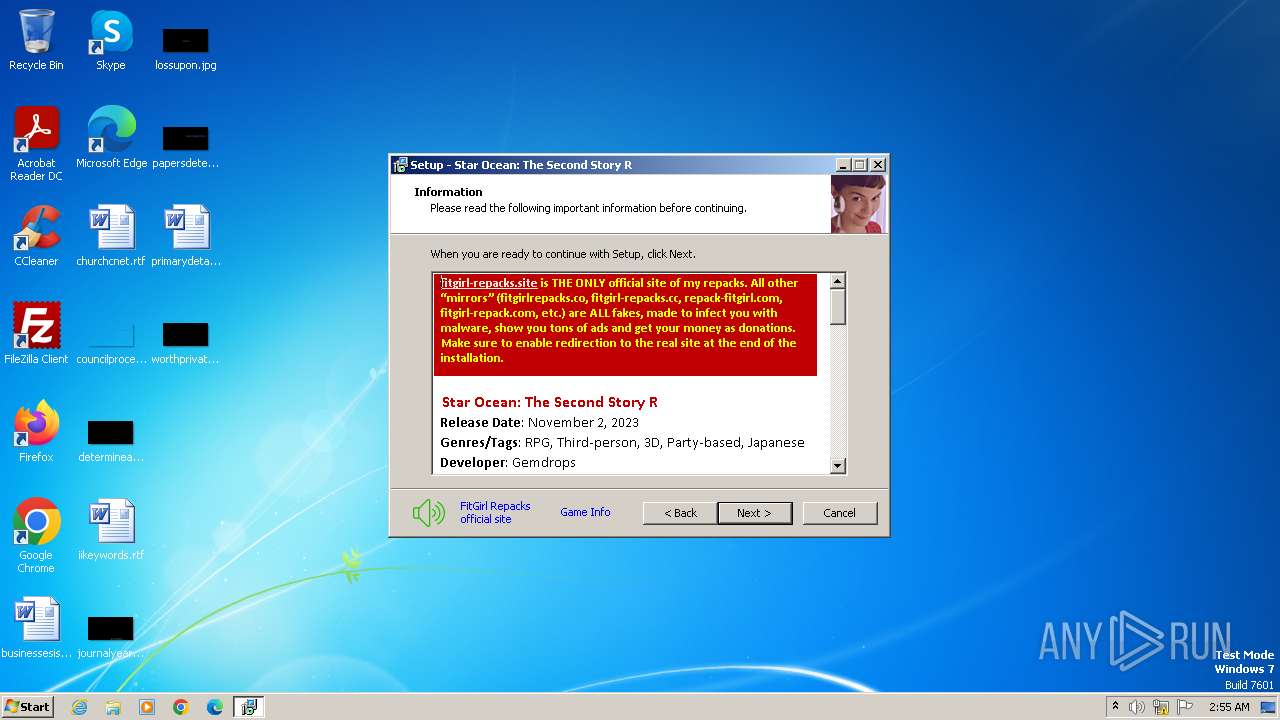Image resolution: width=1280 pixels, height=720 pixels.
Task: Select the journalyear... desktop file
Action: (x=111, y=636)
